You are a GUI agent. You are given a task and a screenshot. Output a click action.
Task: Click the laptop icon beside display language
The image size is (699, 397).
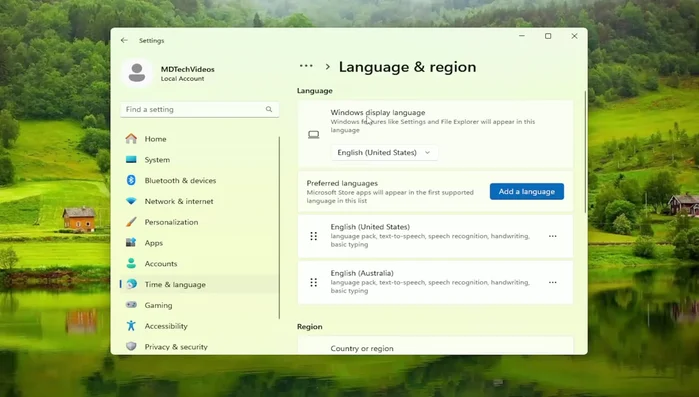pos(313,135)
